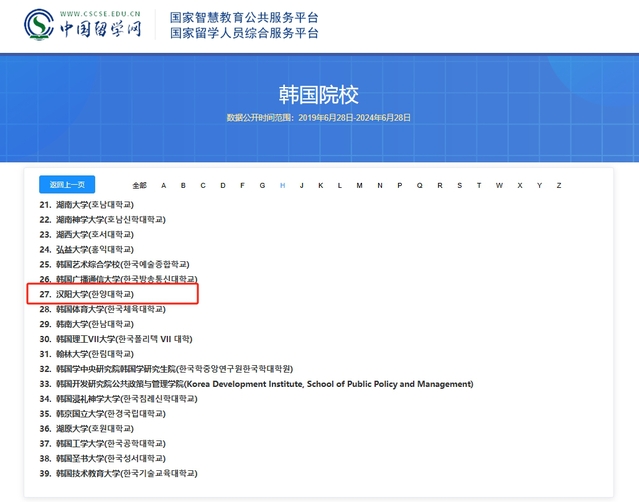Click the 数据公开时间范围 date text
639x502 pixels.
tap(319, 118)
